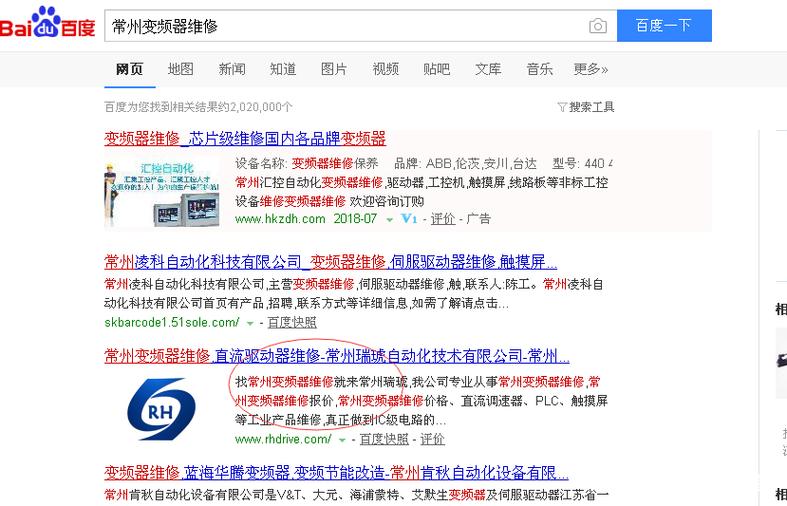Click the V1 credibility badge icon
This screenshot has height=506, width=787.
409,219
